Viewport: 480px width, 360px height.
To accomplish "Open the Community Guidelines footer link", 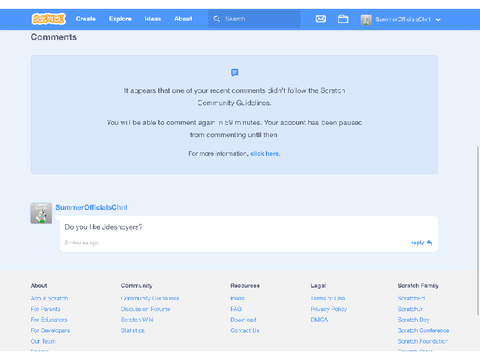I will click(x=150, y=298).
